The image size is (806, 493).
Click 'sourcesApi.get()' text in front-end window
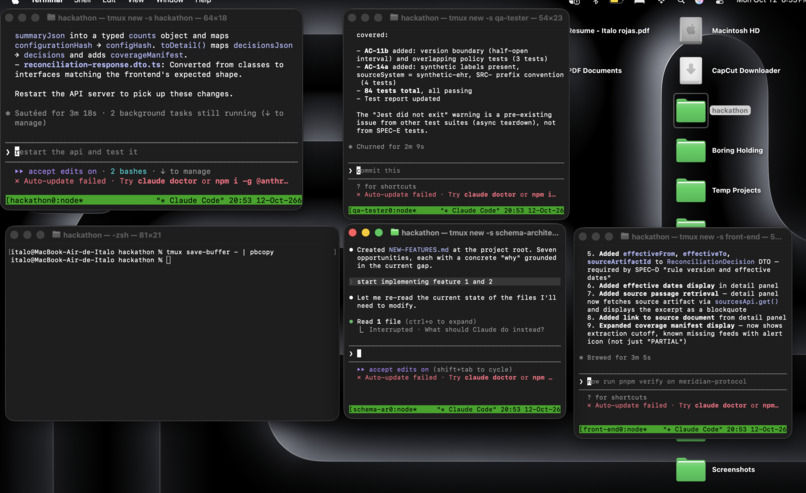746,302
